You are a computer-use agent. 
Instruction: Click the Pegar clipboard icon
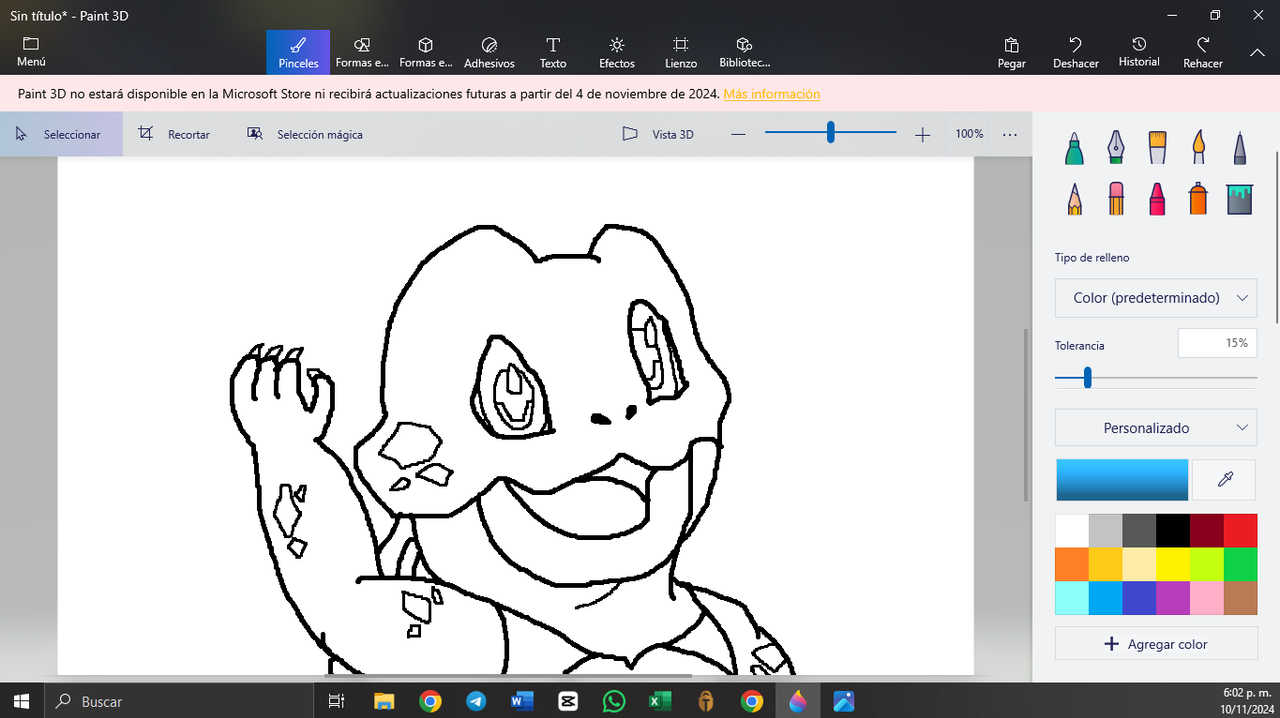click(x=1011, y=52)
